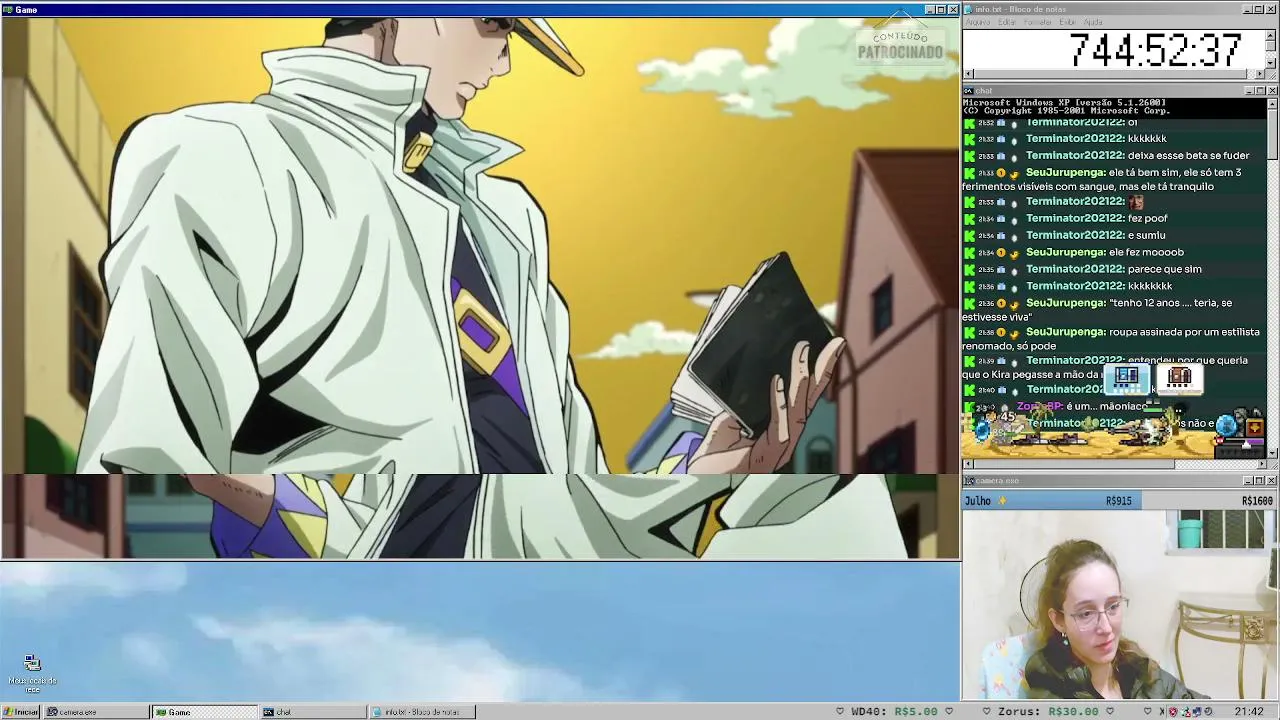This screenshot has width=1280, height=720.
Task: Click the red shield system tray icon
Action: 1174,712
